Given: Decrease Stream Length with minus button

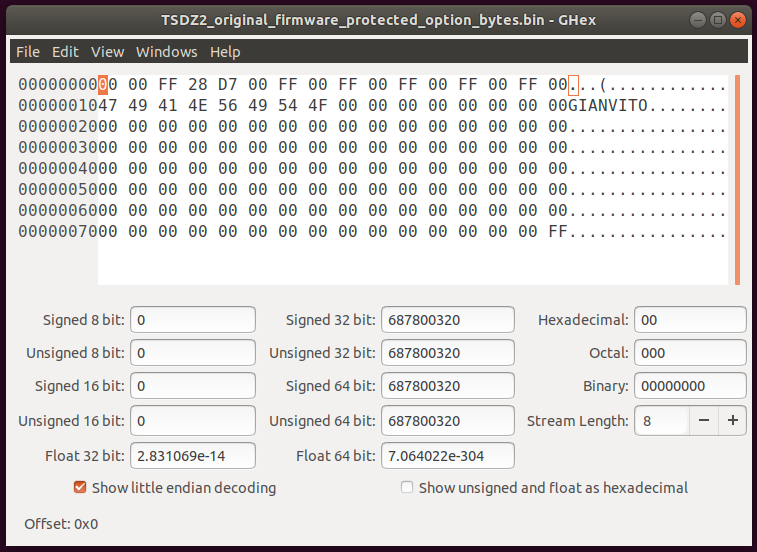Looking at the screenshot, I should click(x=704, y=421).
